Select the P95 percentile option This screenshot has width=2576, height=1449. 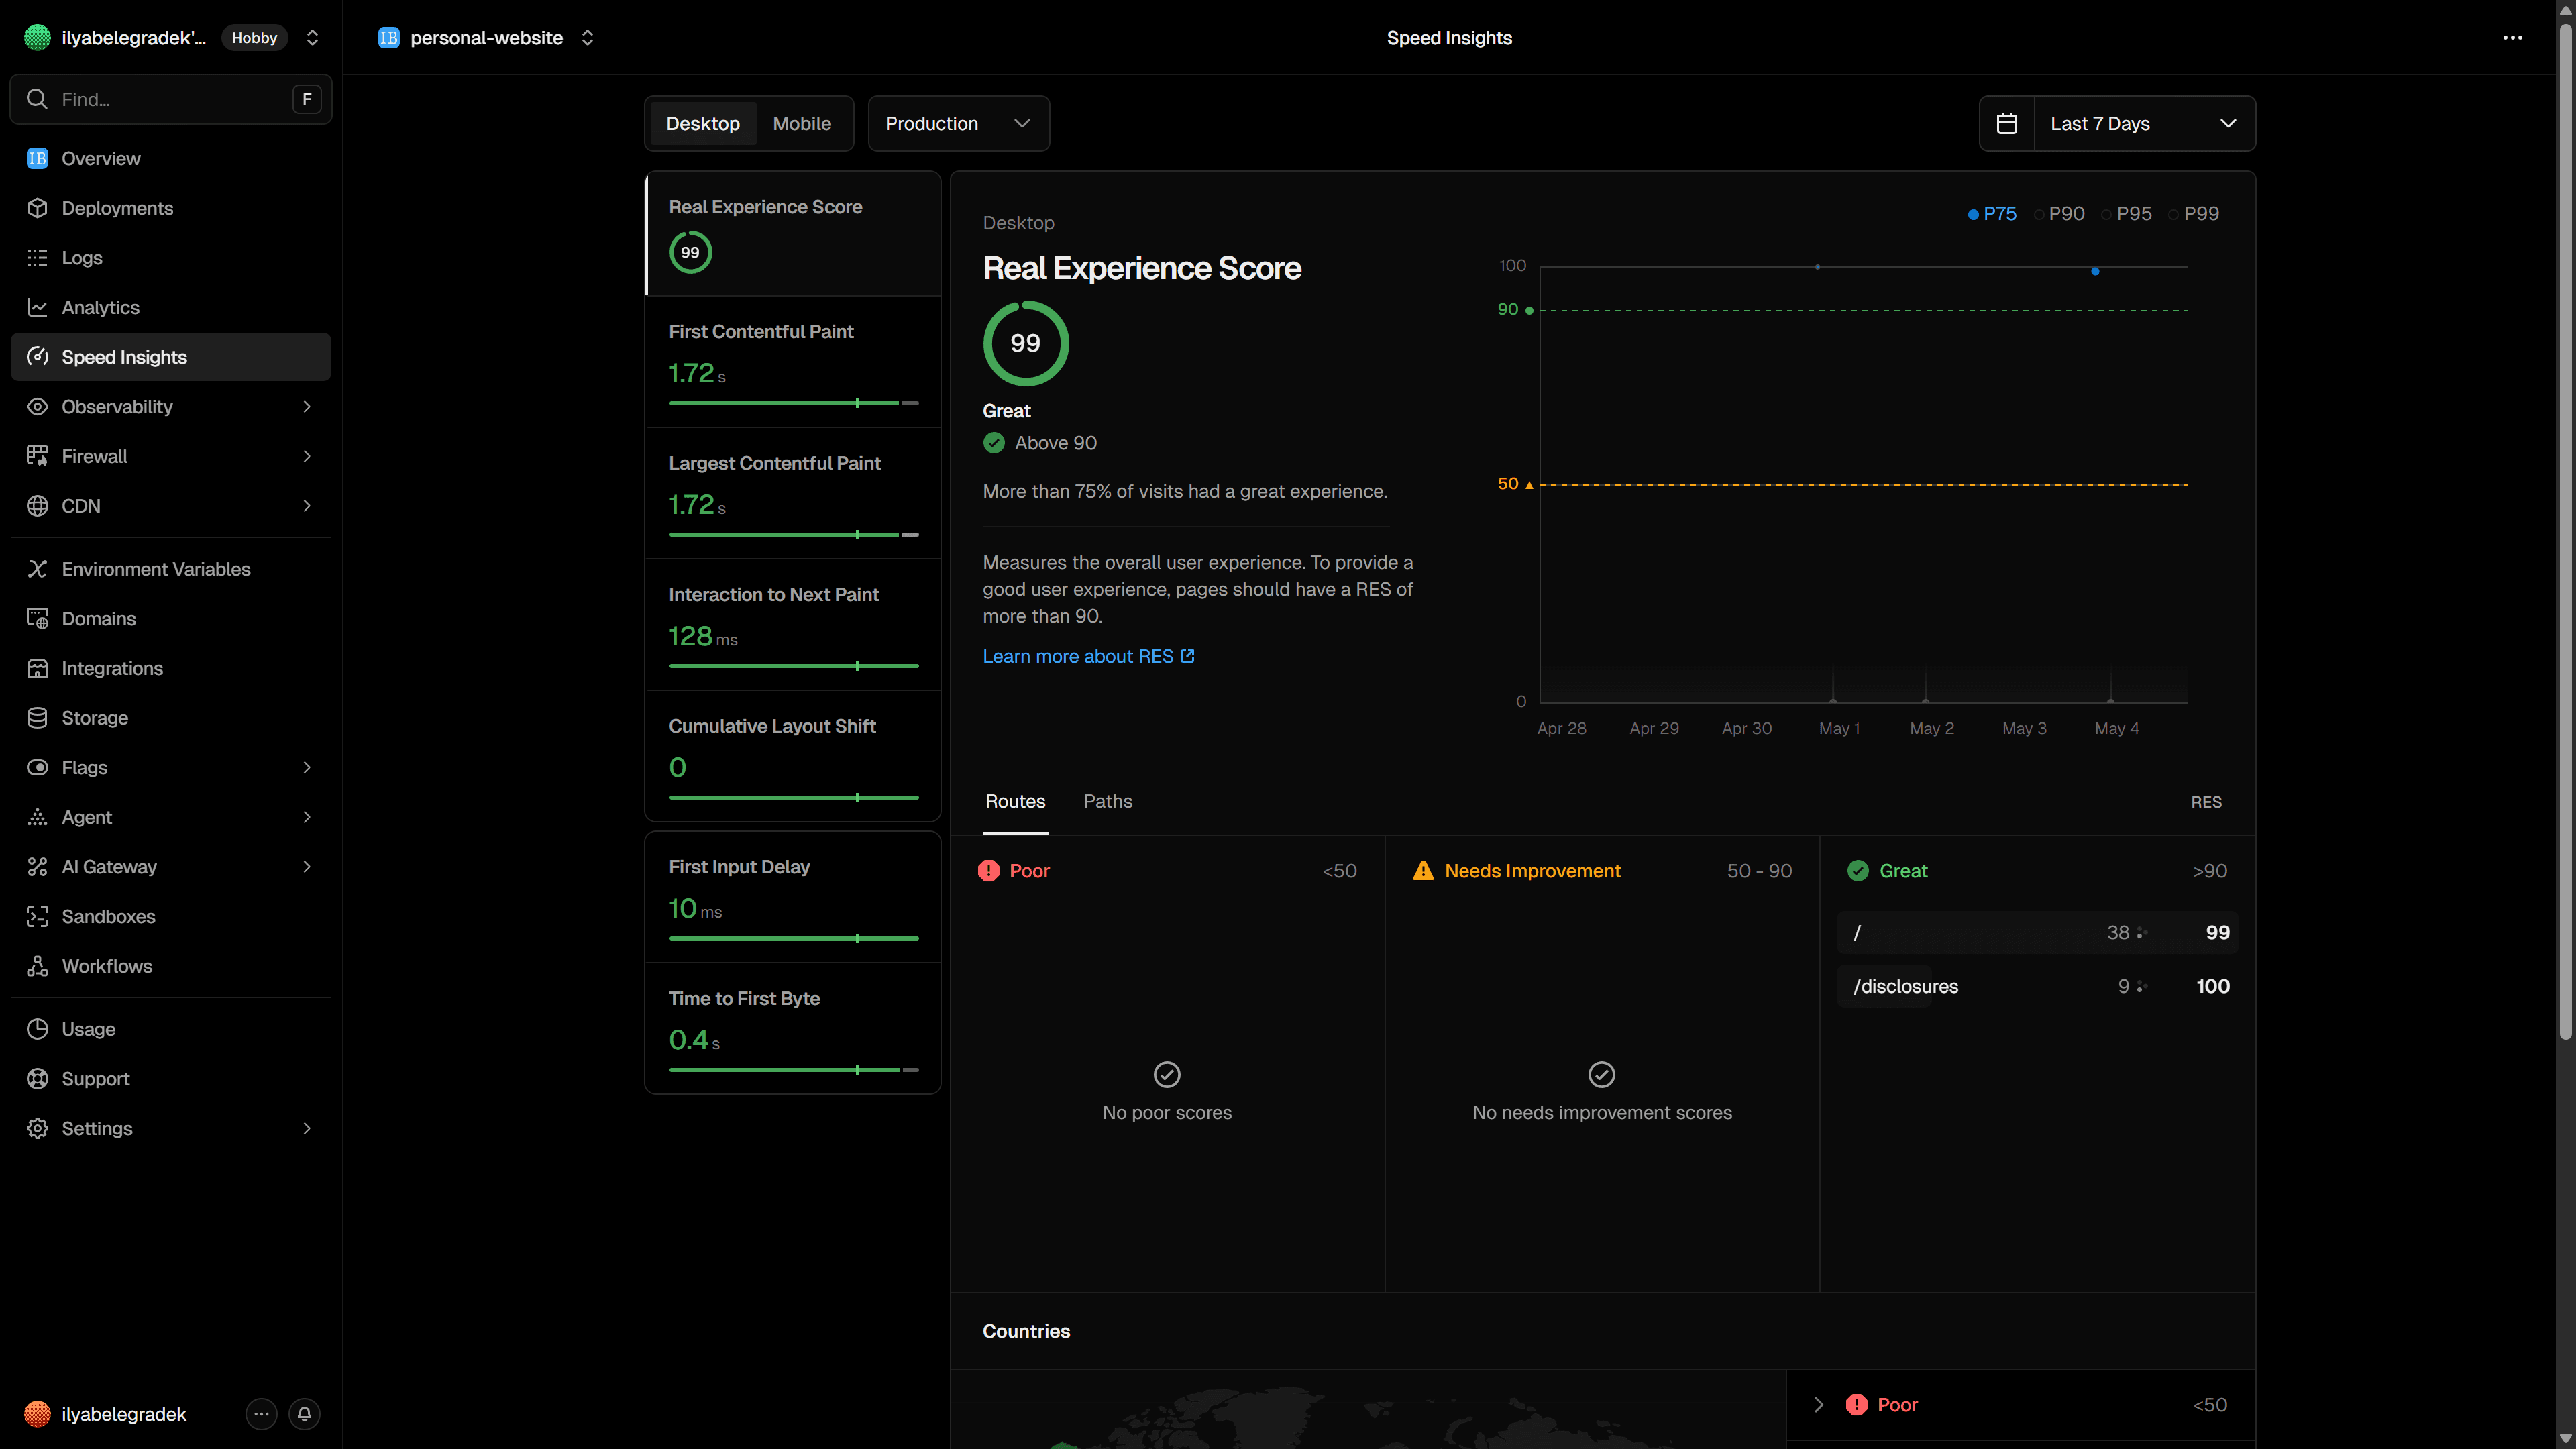pos(2126,214)
